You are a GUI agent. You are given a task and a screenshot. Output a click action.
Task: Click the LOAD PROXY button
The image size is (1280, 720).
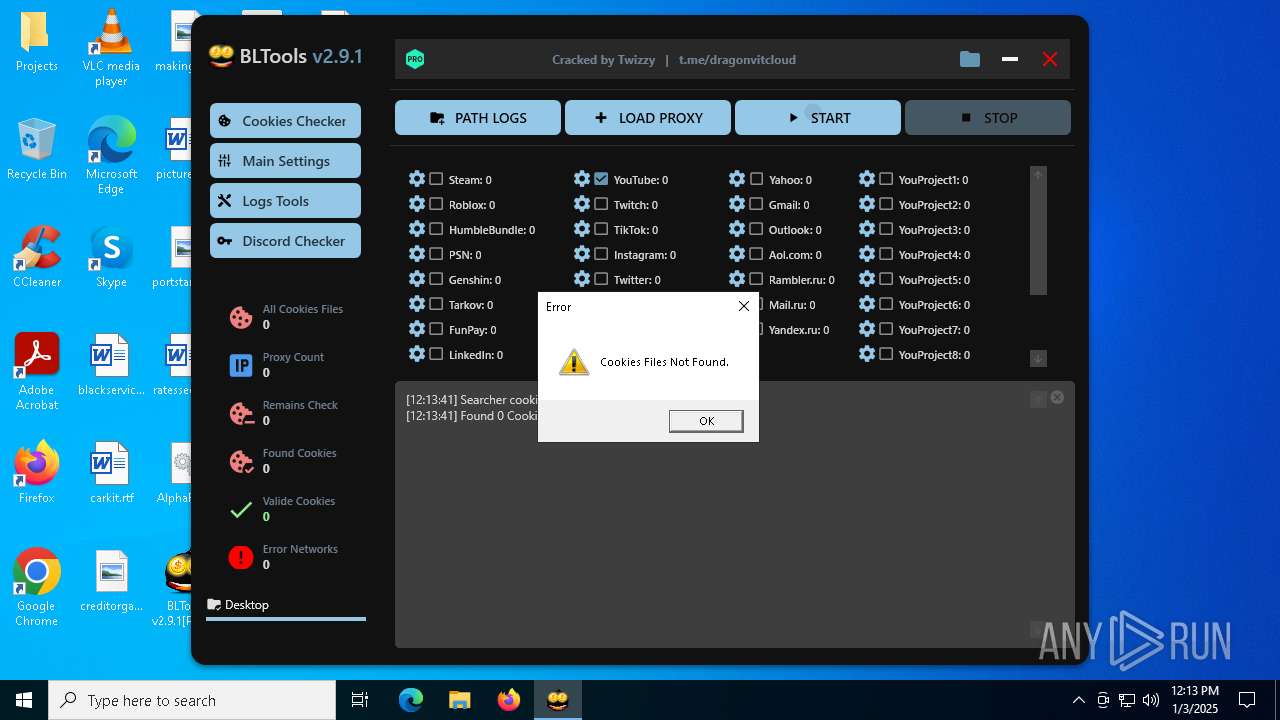pos(648,117)
